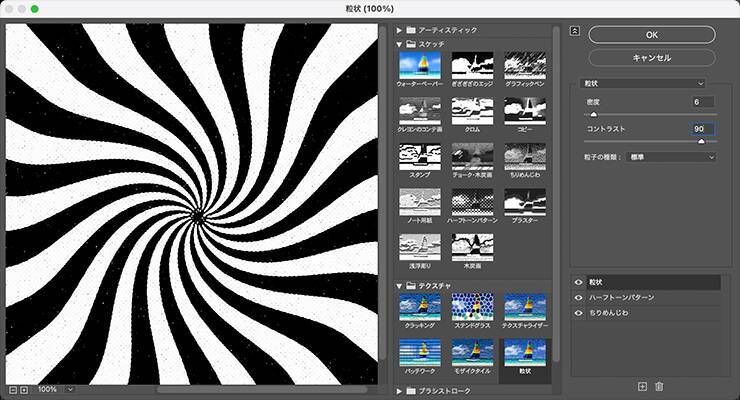The image size is (740, 400).
Task: Open the 粒状 filter selection dropdown
Action: click(646, 83)
